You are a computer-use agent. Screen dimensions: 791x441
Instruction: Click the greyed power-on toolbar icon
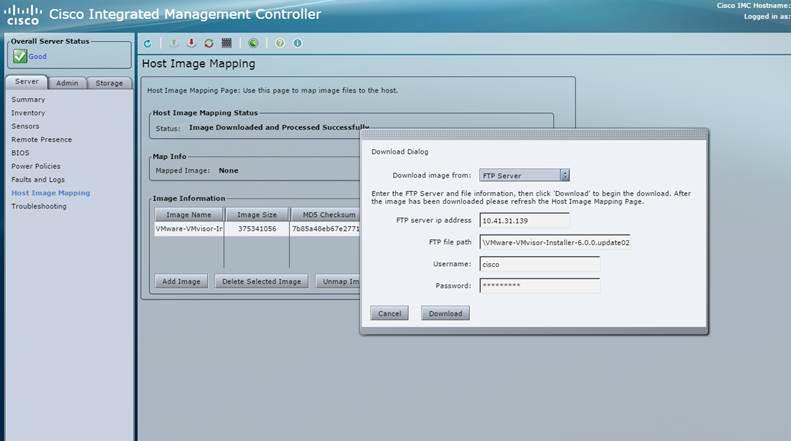pos(174,43)
